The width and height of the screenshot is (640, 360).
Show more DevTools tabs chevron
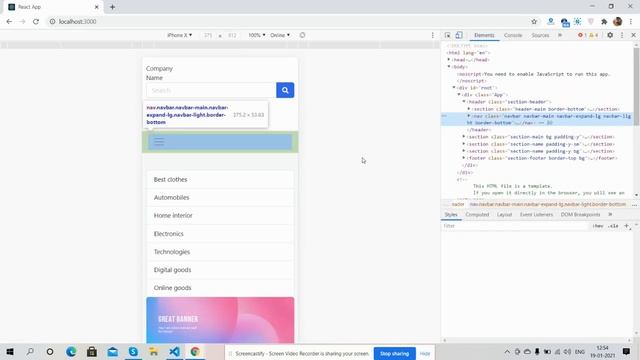(560, 35)
